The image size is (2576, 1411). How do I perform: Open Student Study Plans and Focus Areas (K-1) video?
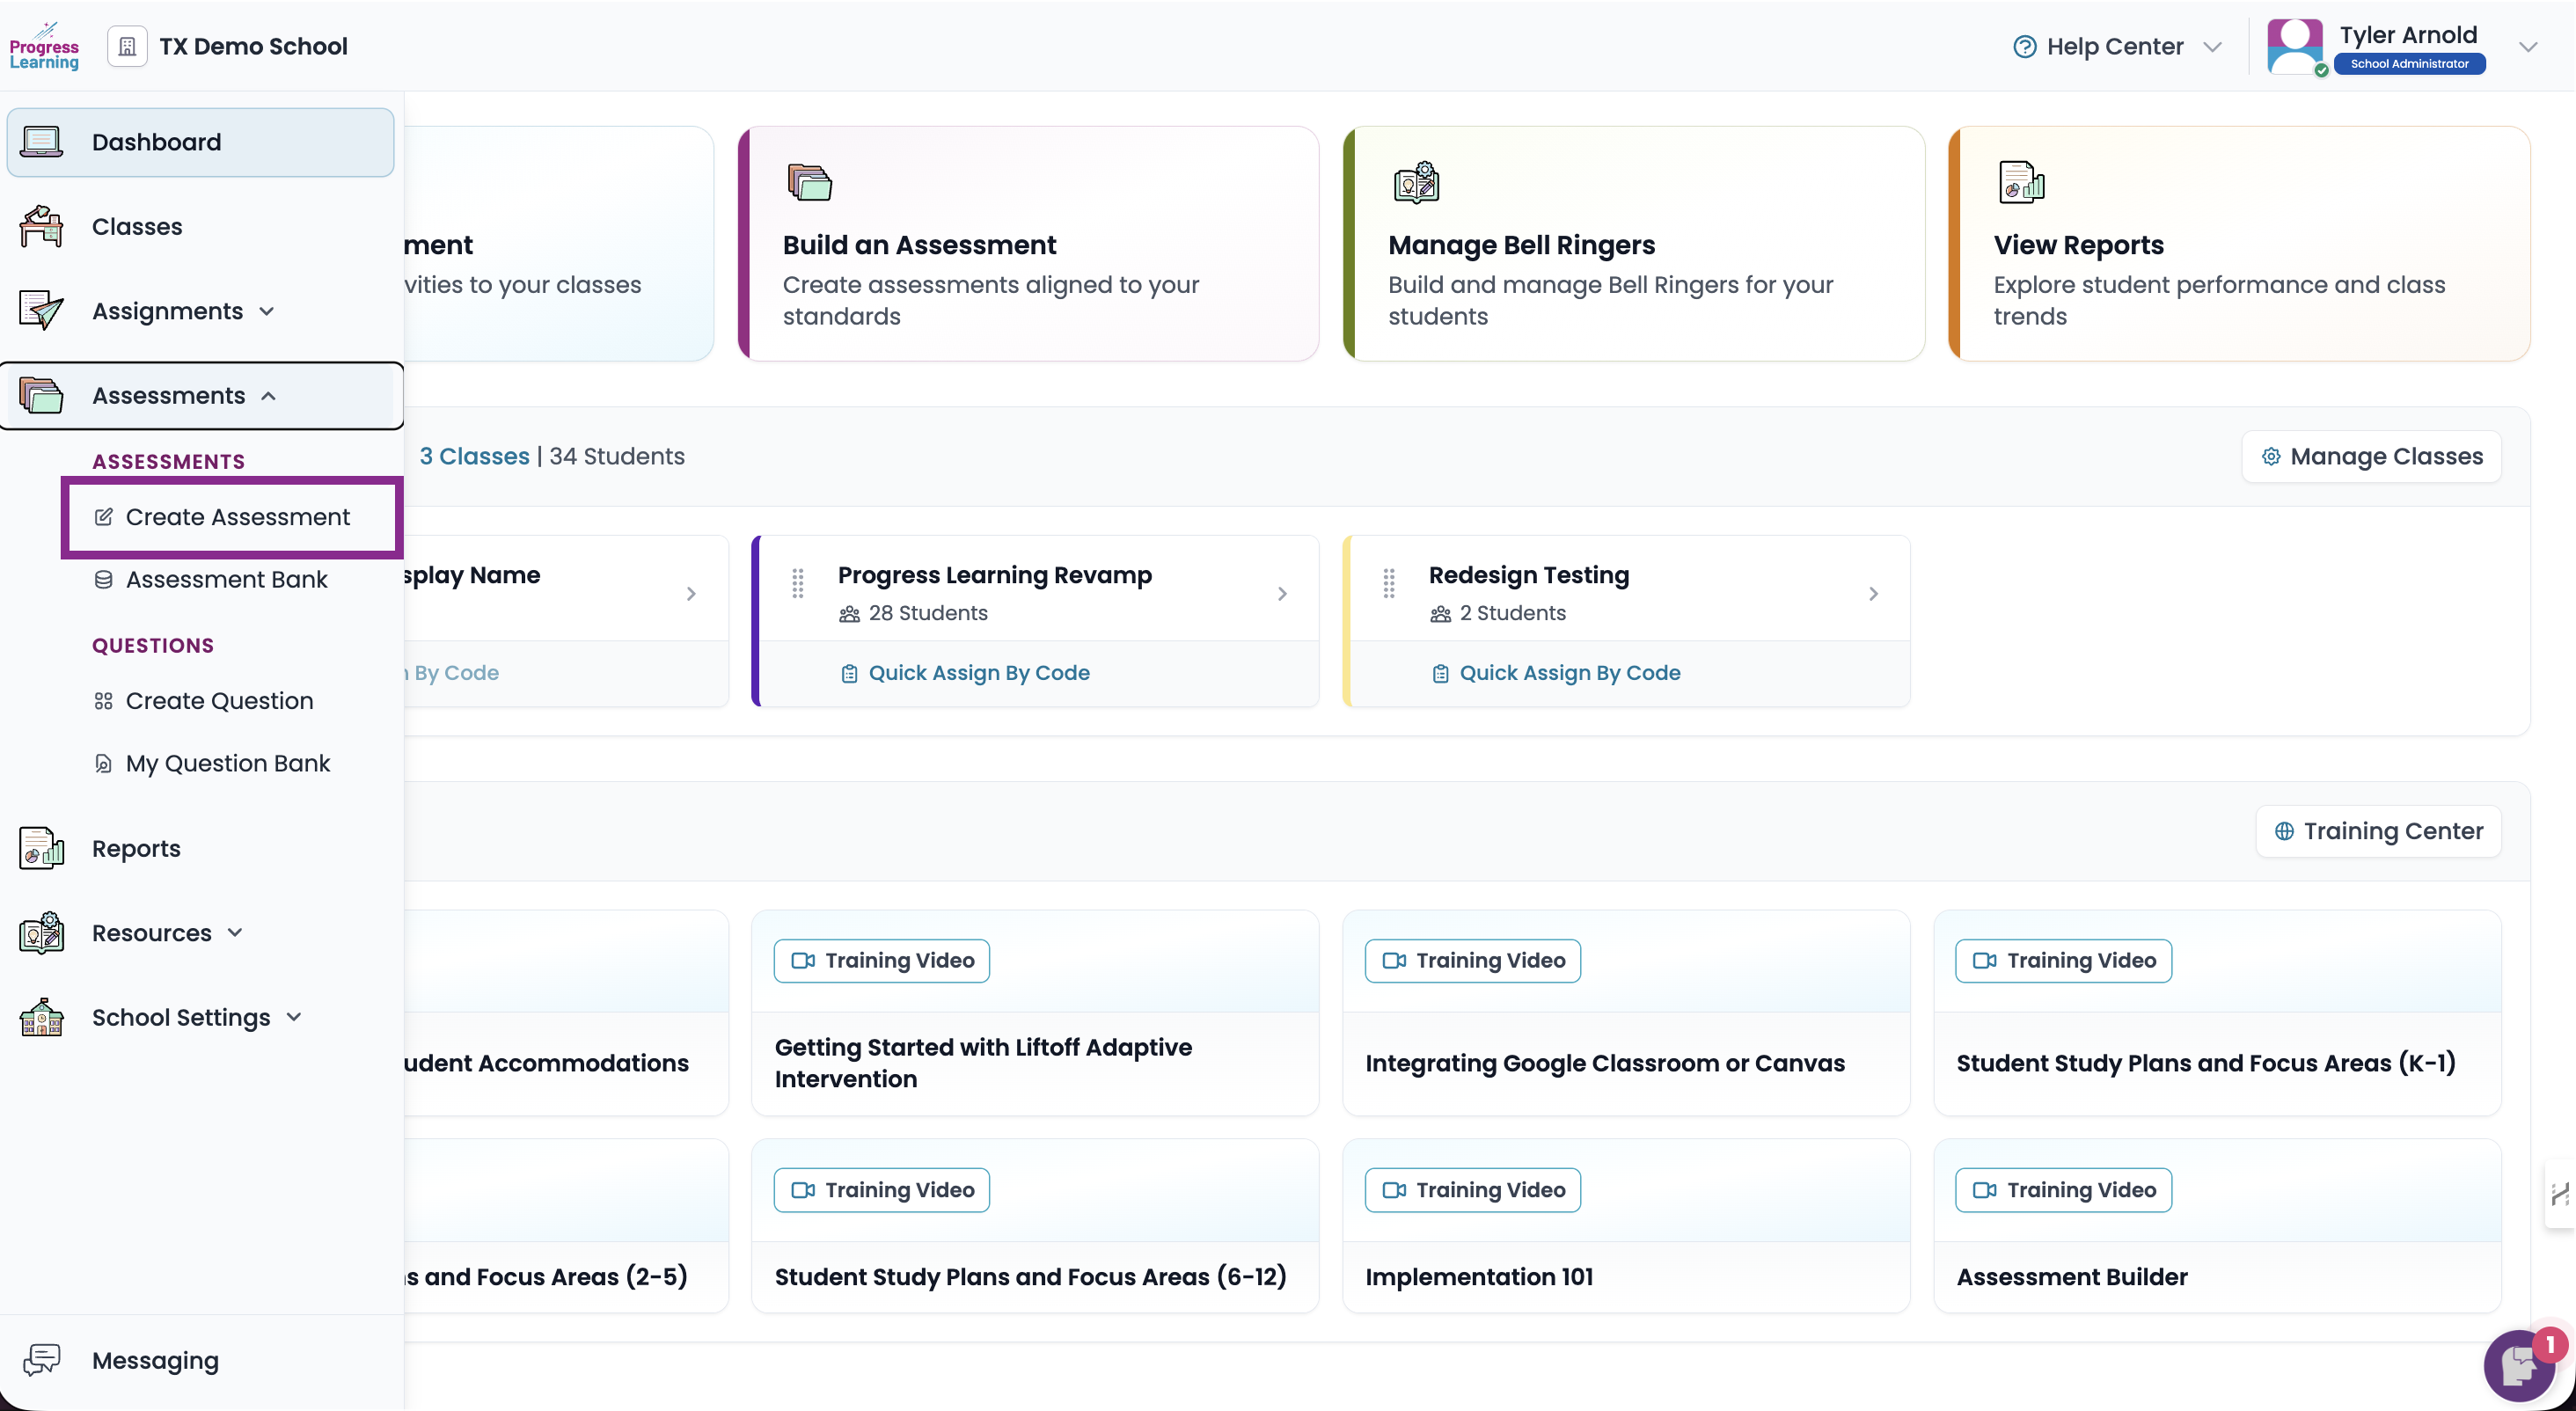[x=2217, y=1013]
